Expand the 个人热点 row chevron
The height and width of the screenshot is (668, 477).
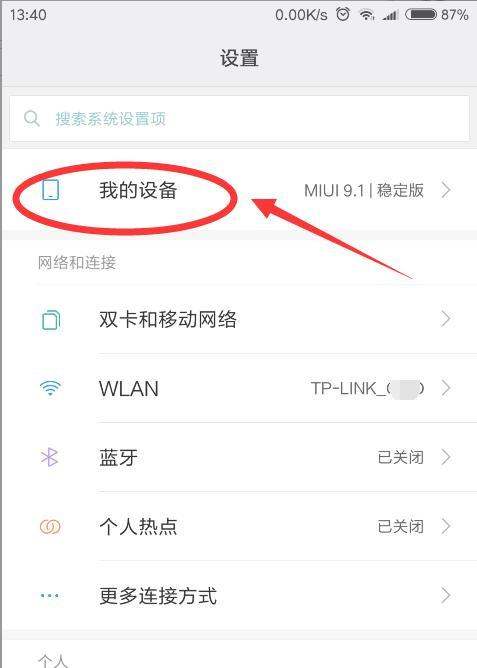[x=446, y=527]
